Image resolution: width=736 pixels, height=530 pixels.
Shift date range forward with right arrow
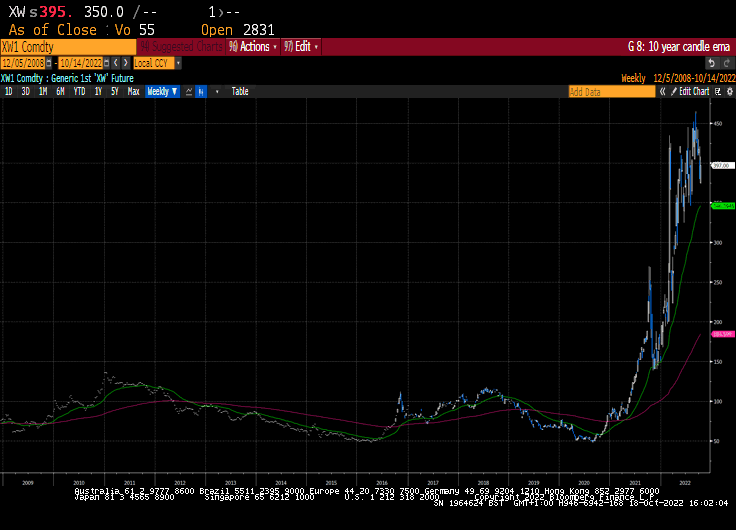pos(125,63)
